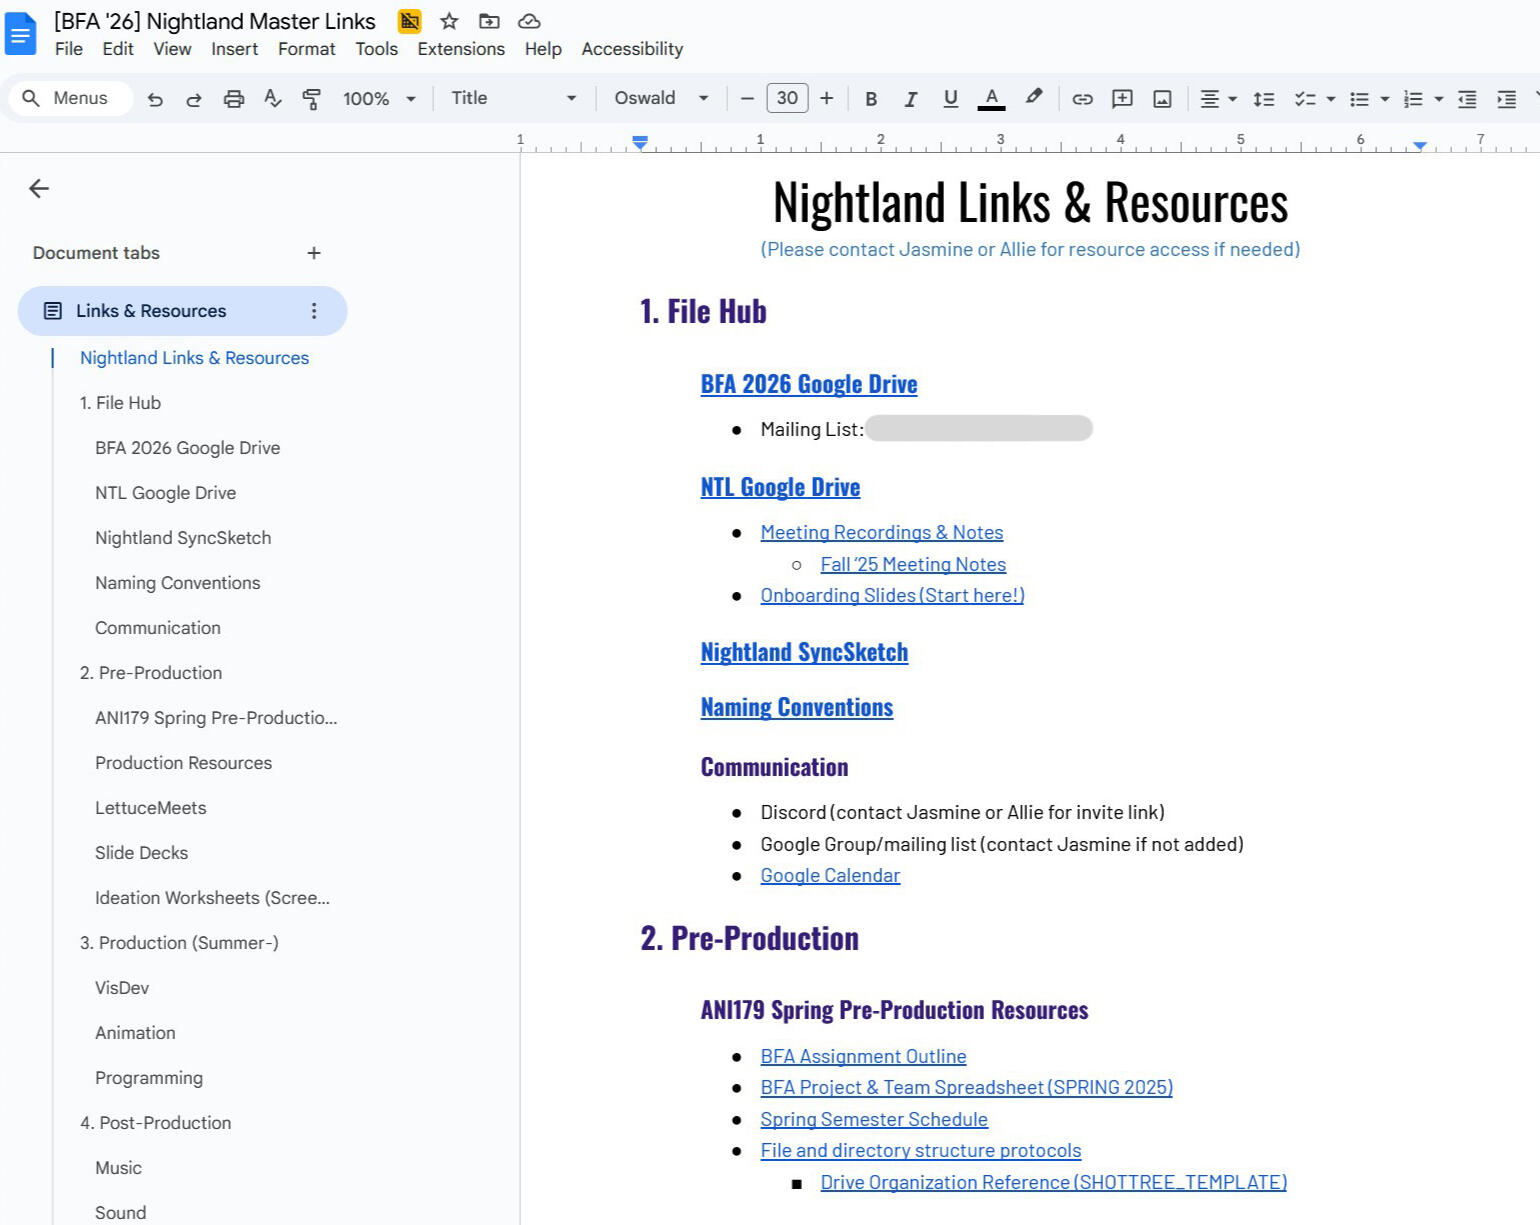Screen dimensions: 1540x1225
Task: Toggle bold formatting
Action: click(x=871, y=99)
